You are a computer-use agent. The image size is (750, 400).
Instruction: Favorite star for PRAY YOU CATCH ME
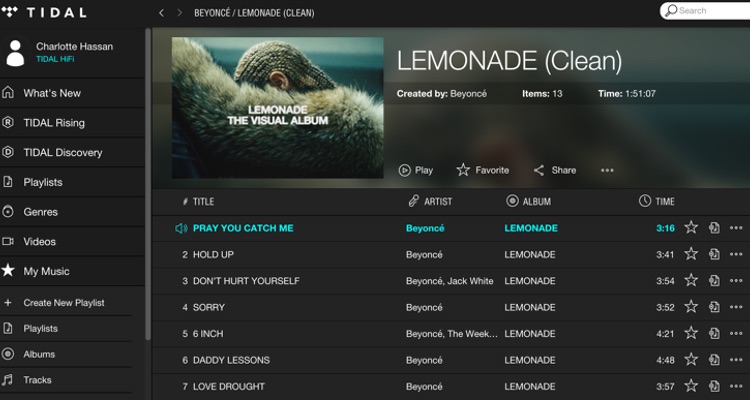[691, 228]
